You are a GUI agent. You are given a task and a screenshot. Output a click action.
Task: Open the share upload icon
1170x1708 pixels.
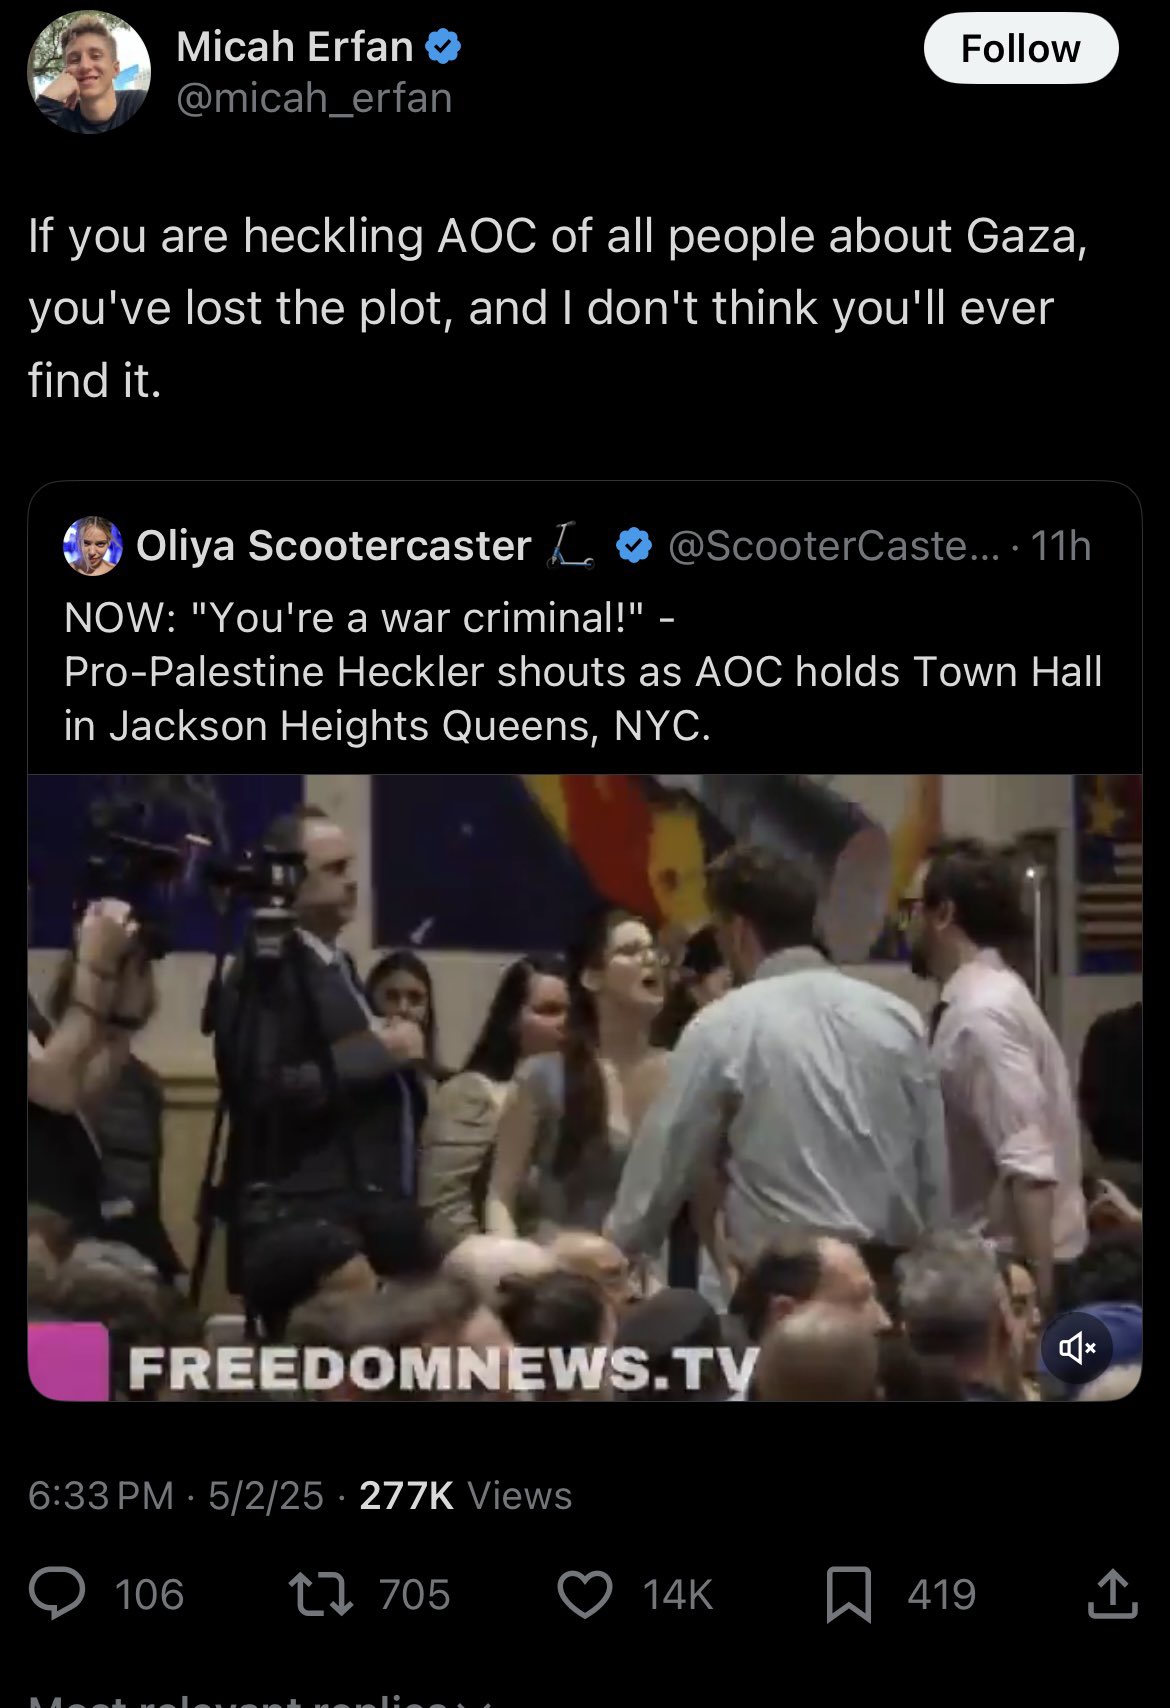[x=1112, y=1594]
